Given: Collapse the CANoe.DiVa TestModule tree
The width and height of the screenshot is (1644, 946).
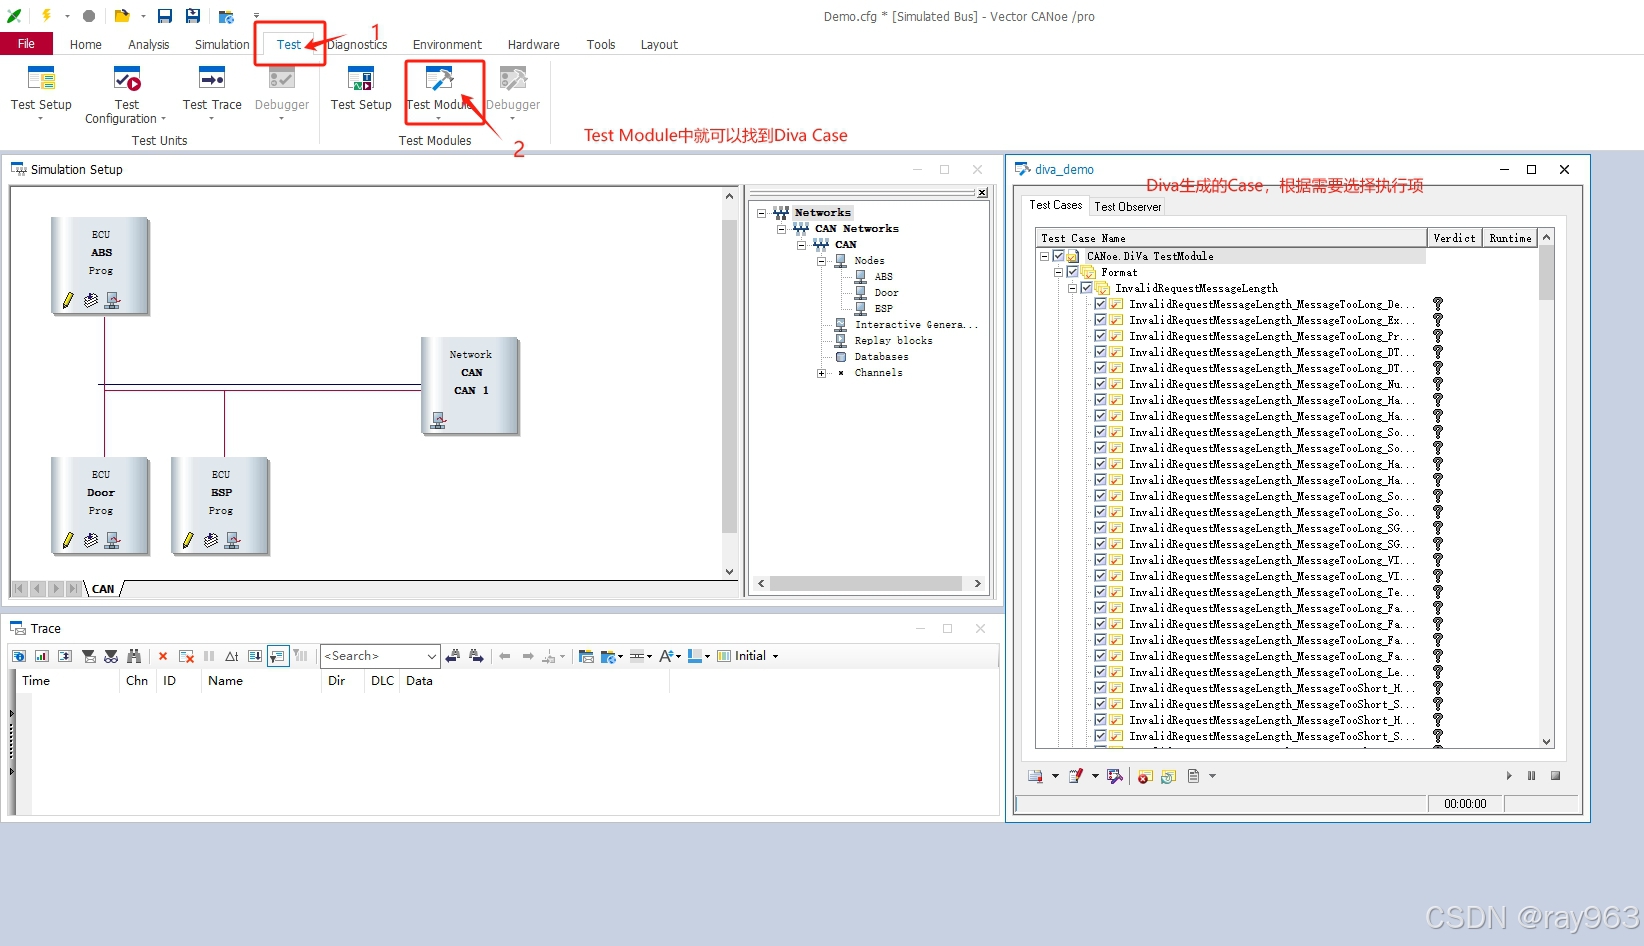Looking at the screenshot, I should [1045, 256].
